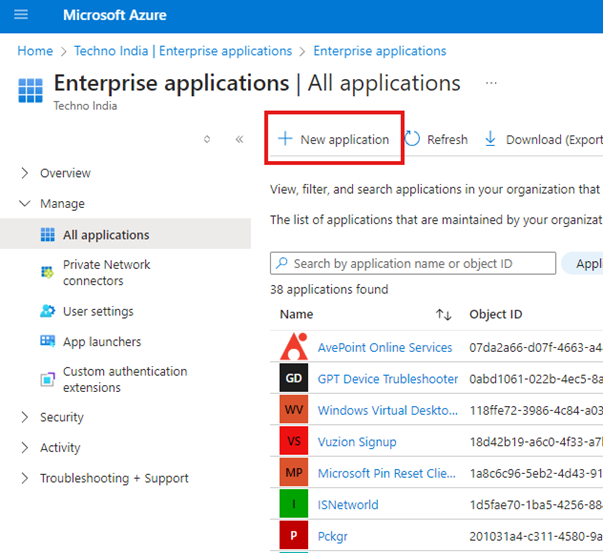
Task: Open User settings
Action: point(98,311)
